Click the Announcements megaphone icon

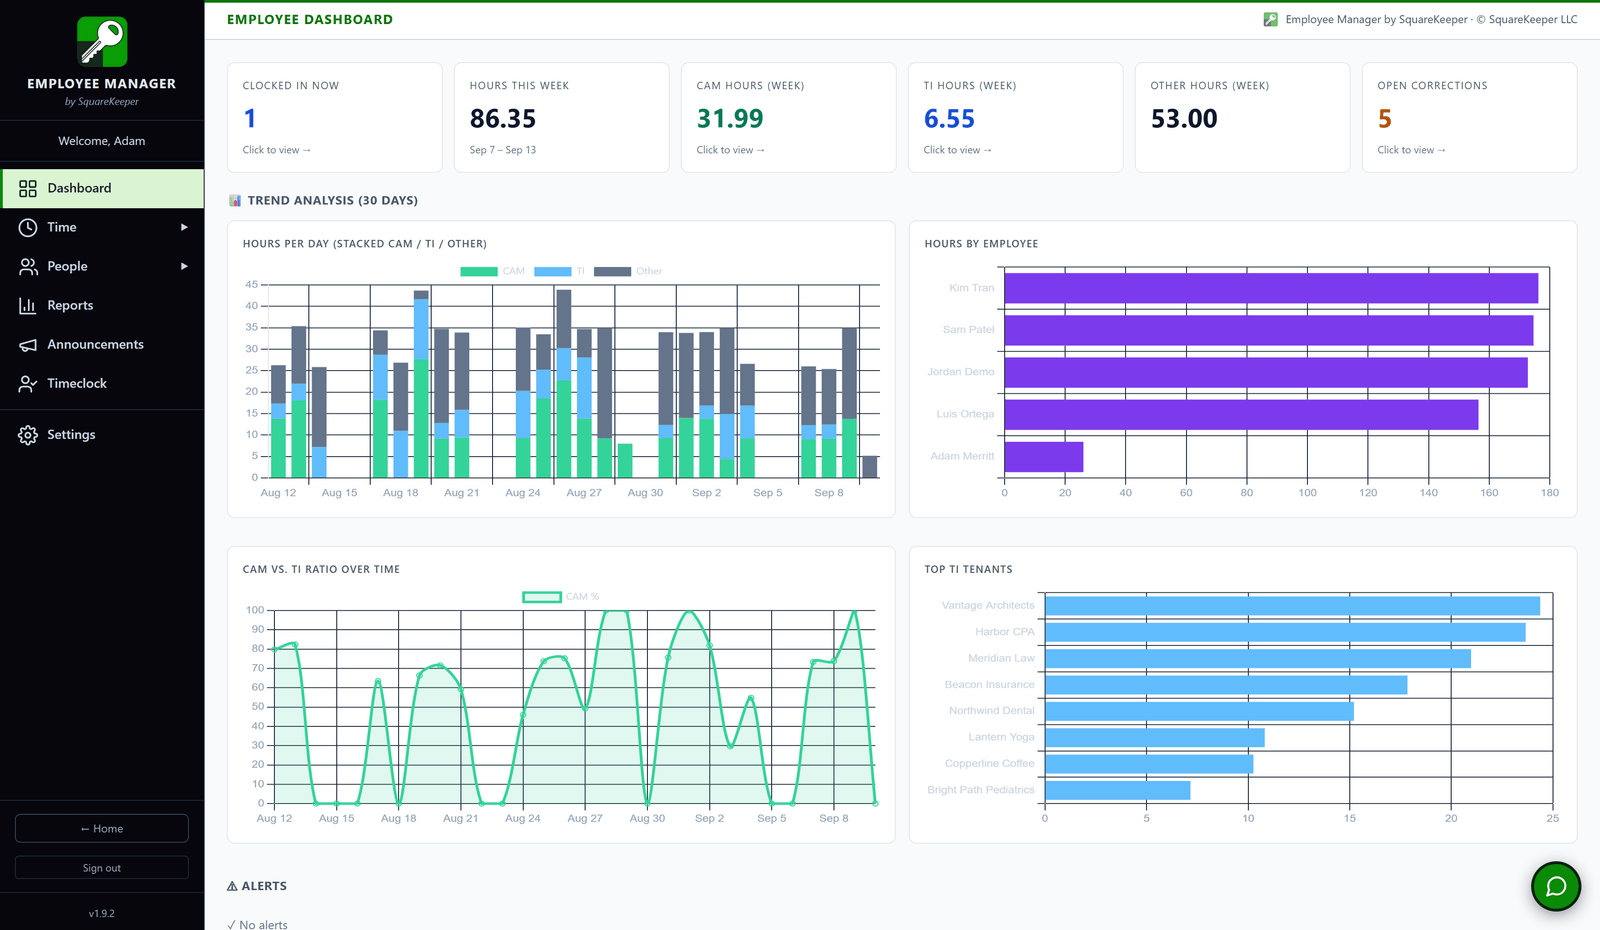(28, 344)
